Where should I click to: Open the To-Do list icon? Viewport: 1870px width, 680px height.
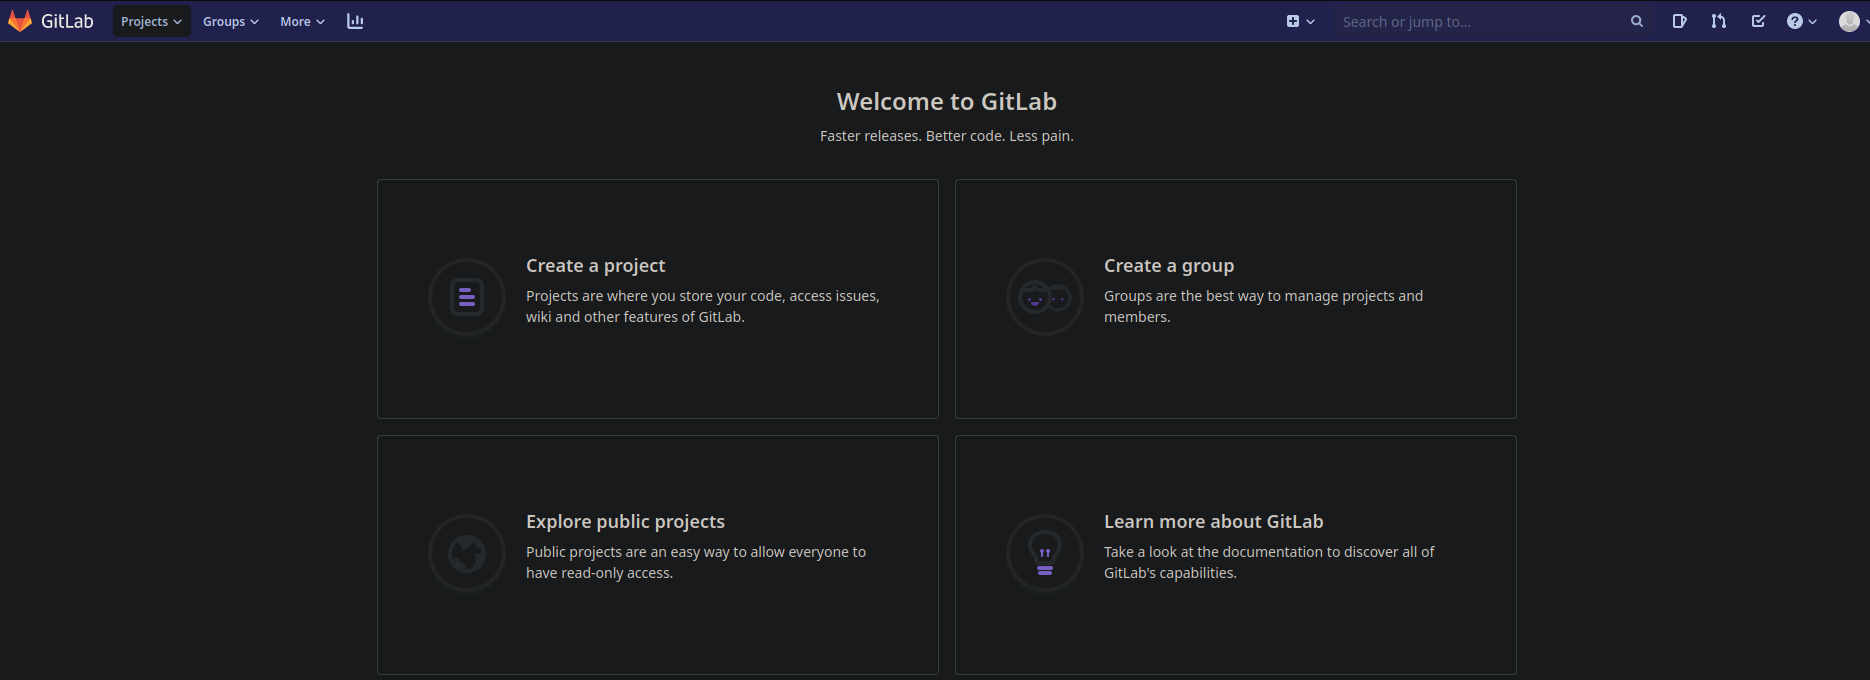point(1758,21)
